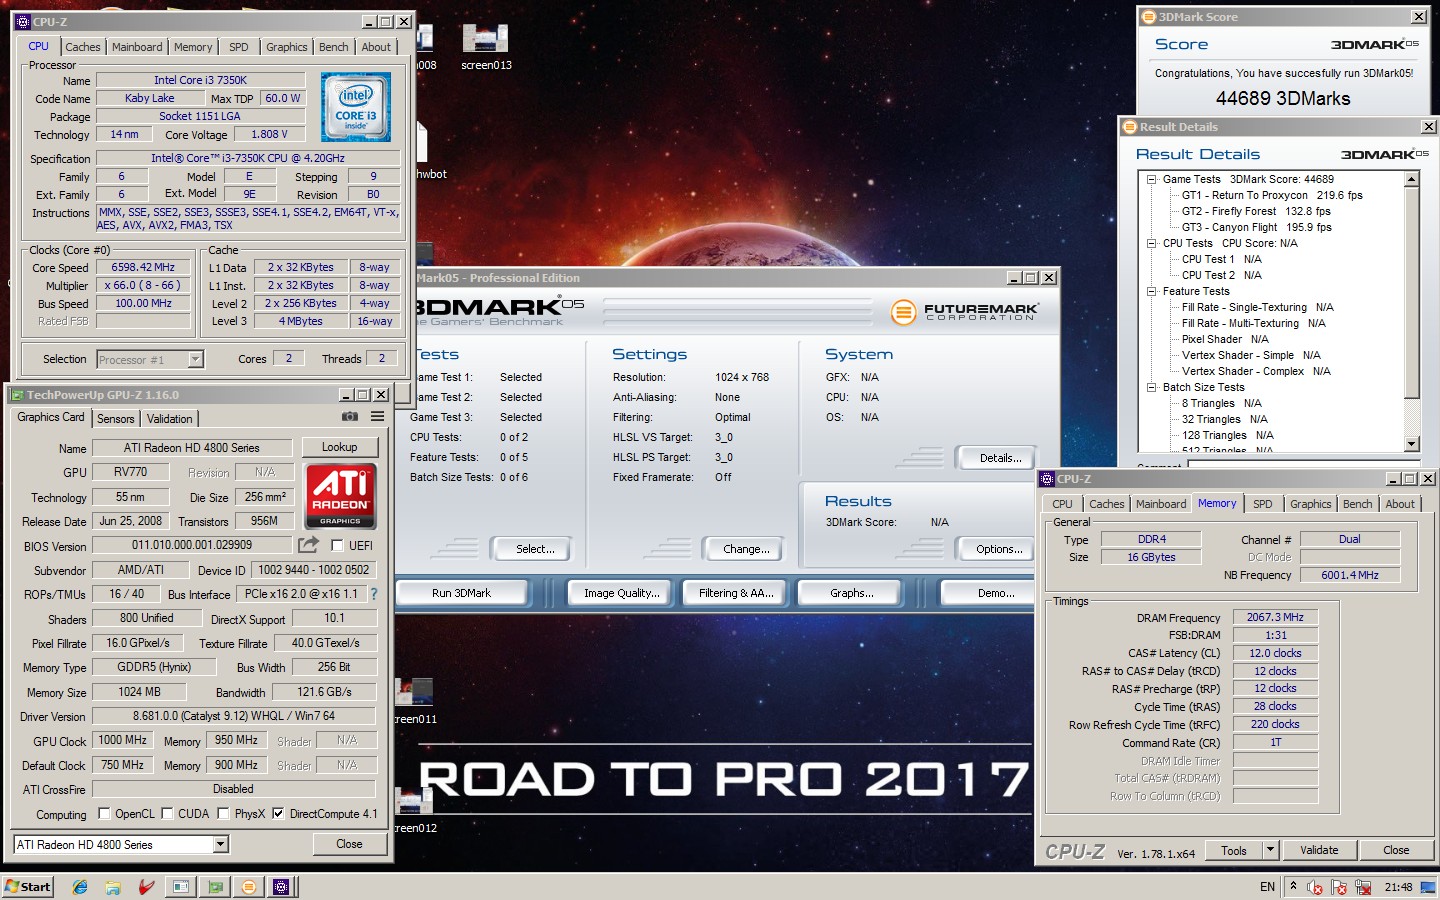Click the Result Details window title icon

point(1130,127)
